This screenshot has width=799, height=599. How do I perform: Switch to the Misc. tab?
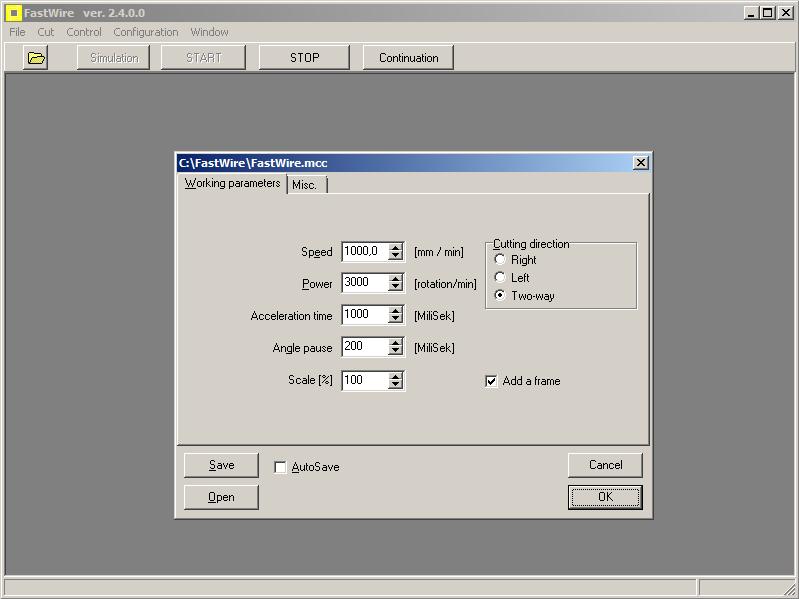[305, 185]
